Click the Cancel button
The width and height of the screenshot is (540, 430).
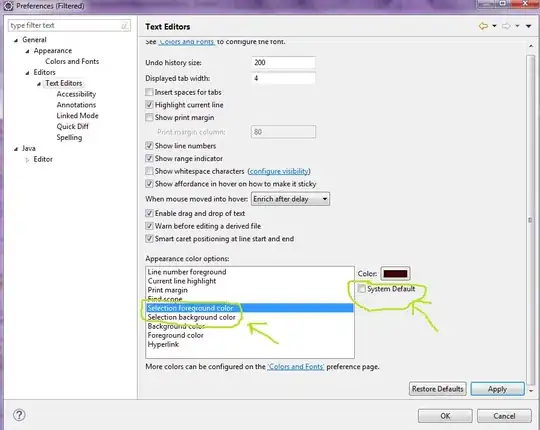coord(504,416)
